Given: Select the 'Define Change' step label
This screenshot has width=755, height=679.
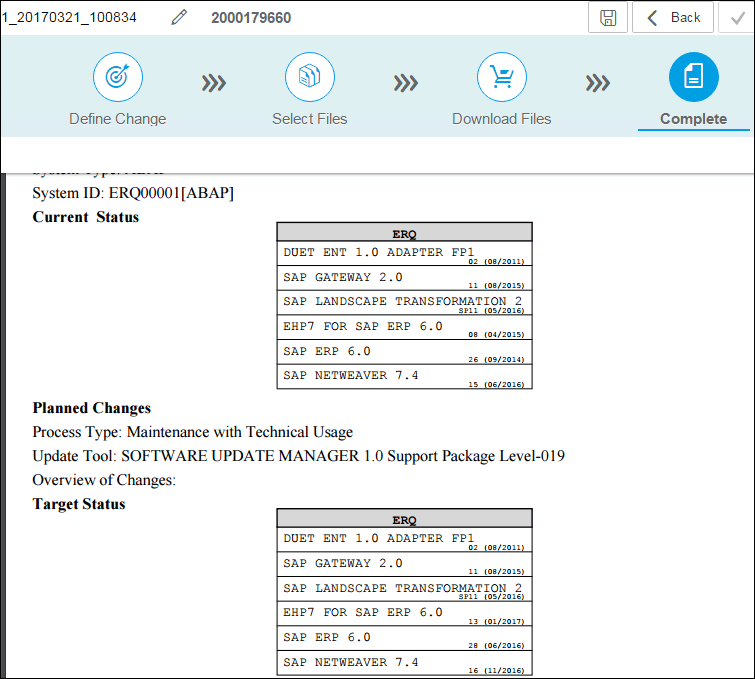Looking at the screenshot, I should point(118,119).
